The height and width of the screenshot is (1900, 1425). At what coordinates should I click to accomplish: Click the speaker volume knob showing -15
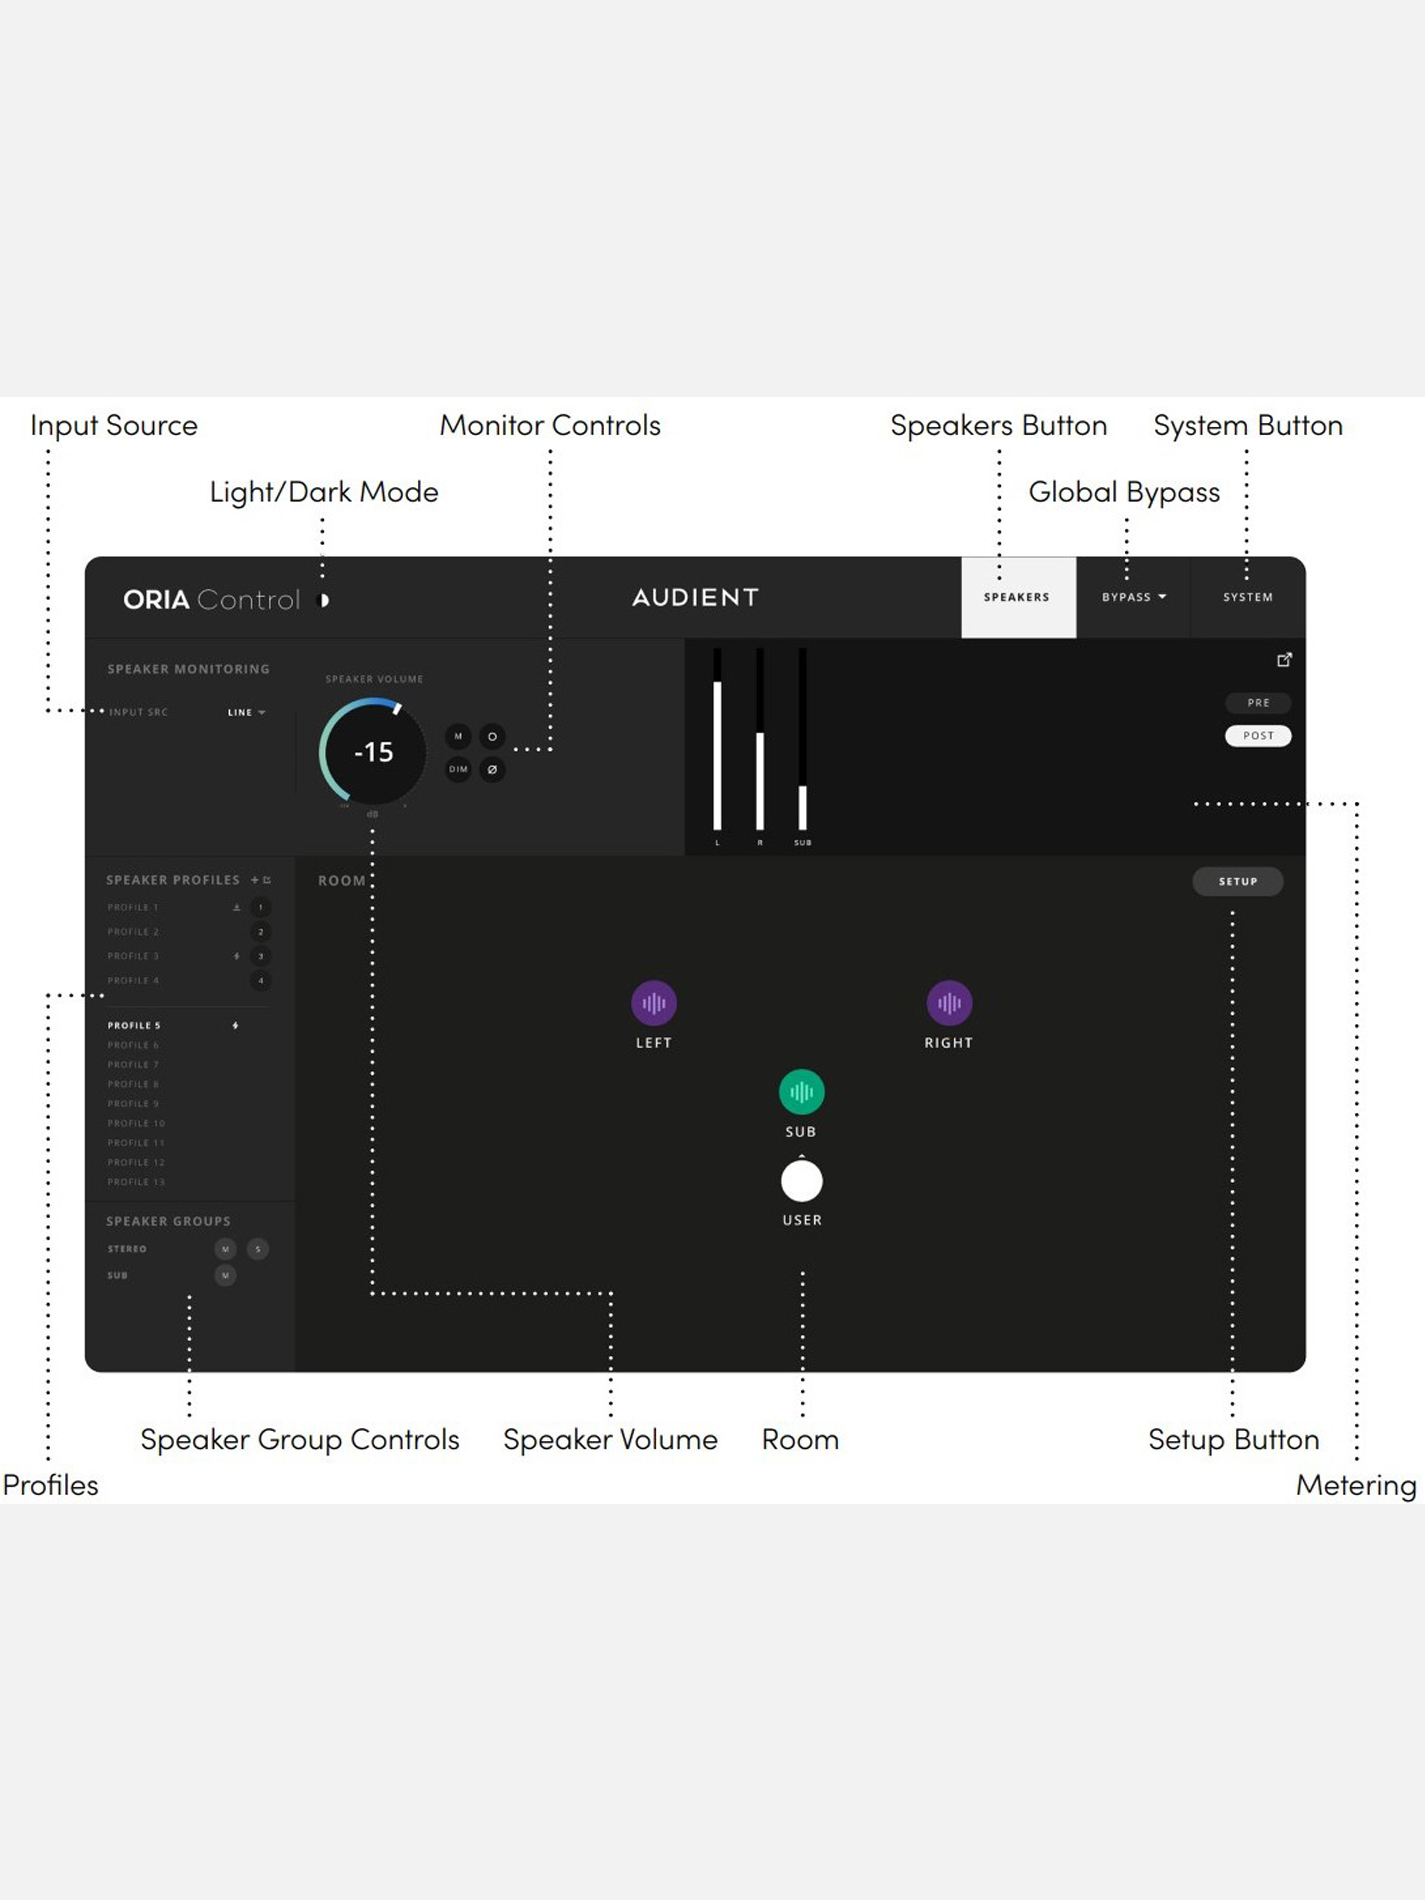[373, 752]
